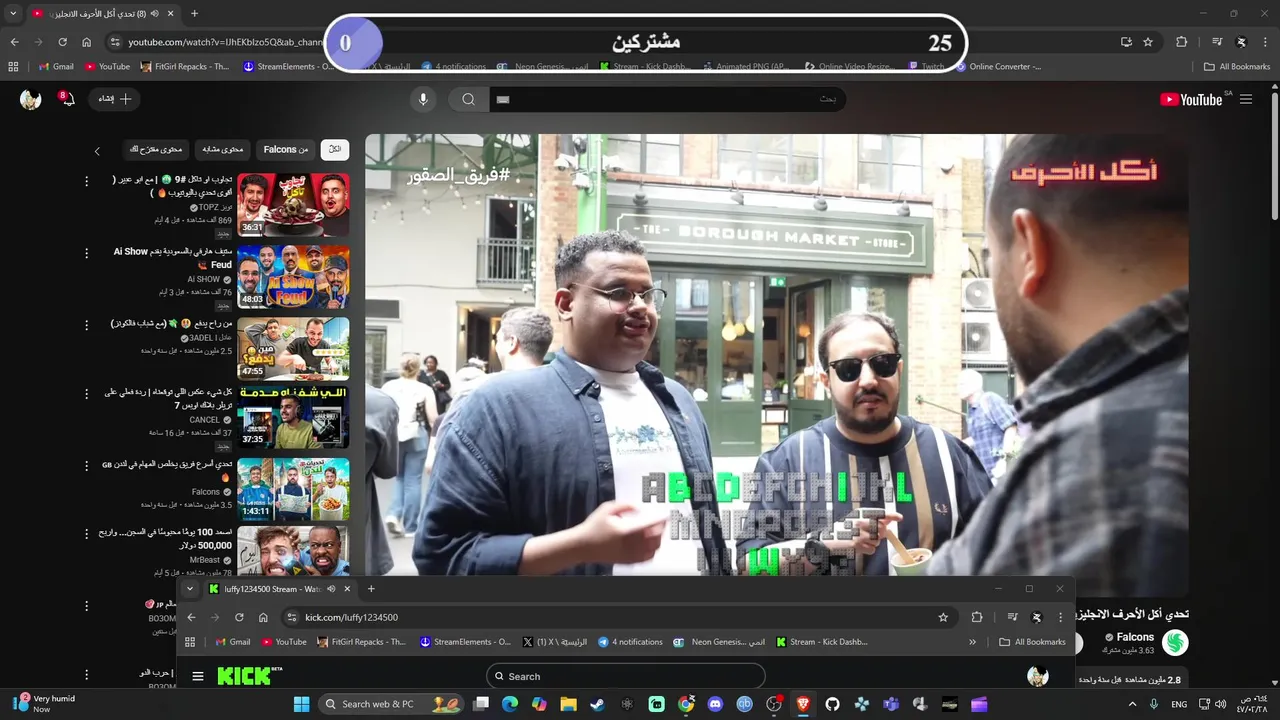The width and height of the screenshot is (1280, 720).
Task: Click the YouTube create (إنشاء) button
Action: tap(115, 99)
